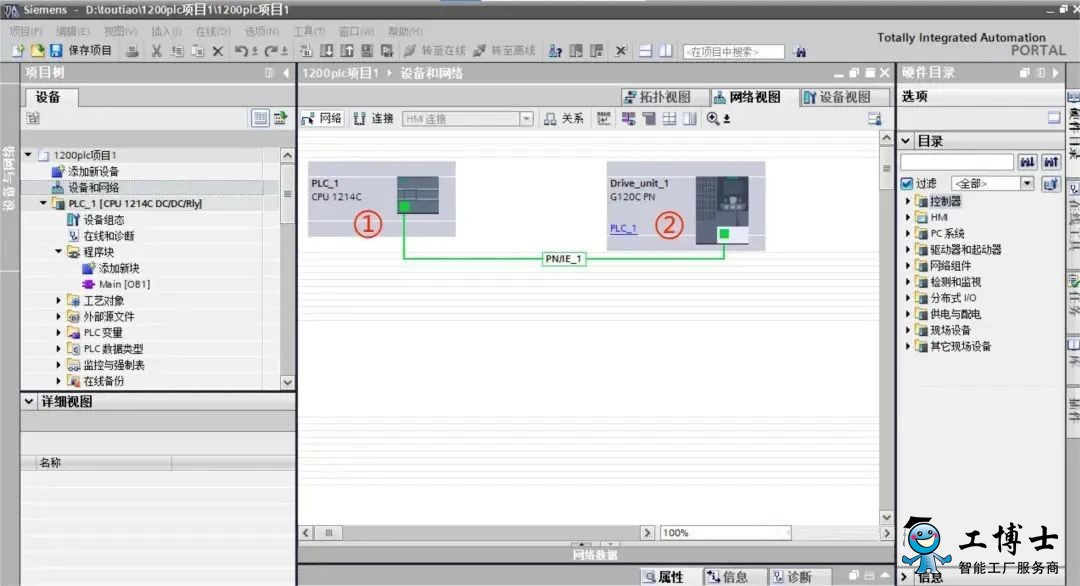Image resolution: width=1080 pixels, height=586 pixels.
Task: Click 转至在线 go online button
Action: coord(434,51)
